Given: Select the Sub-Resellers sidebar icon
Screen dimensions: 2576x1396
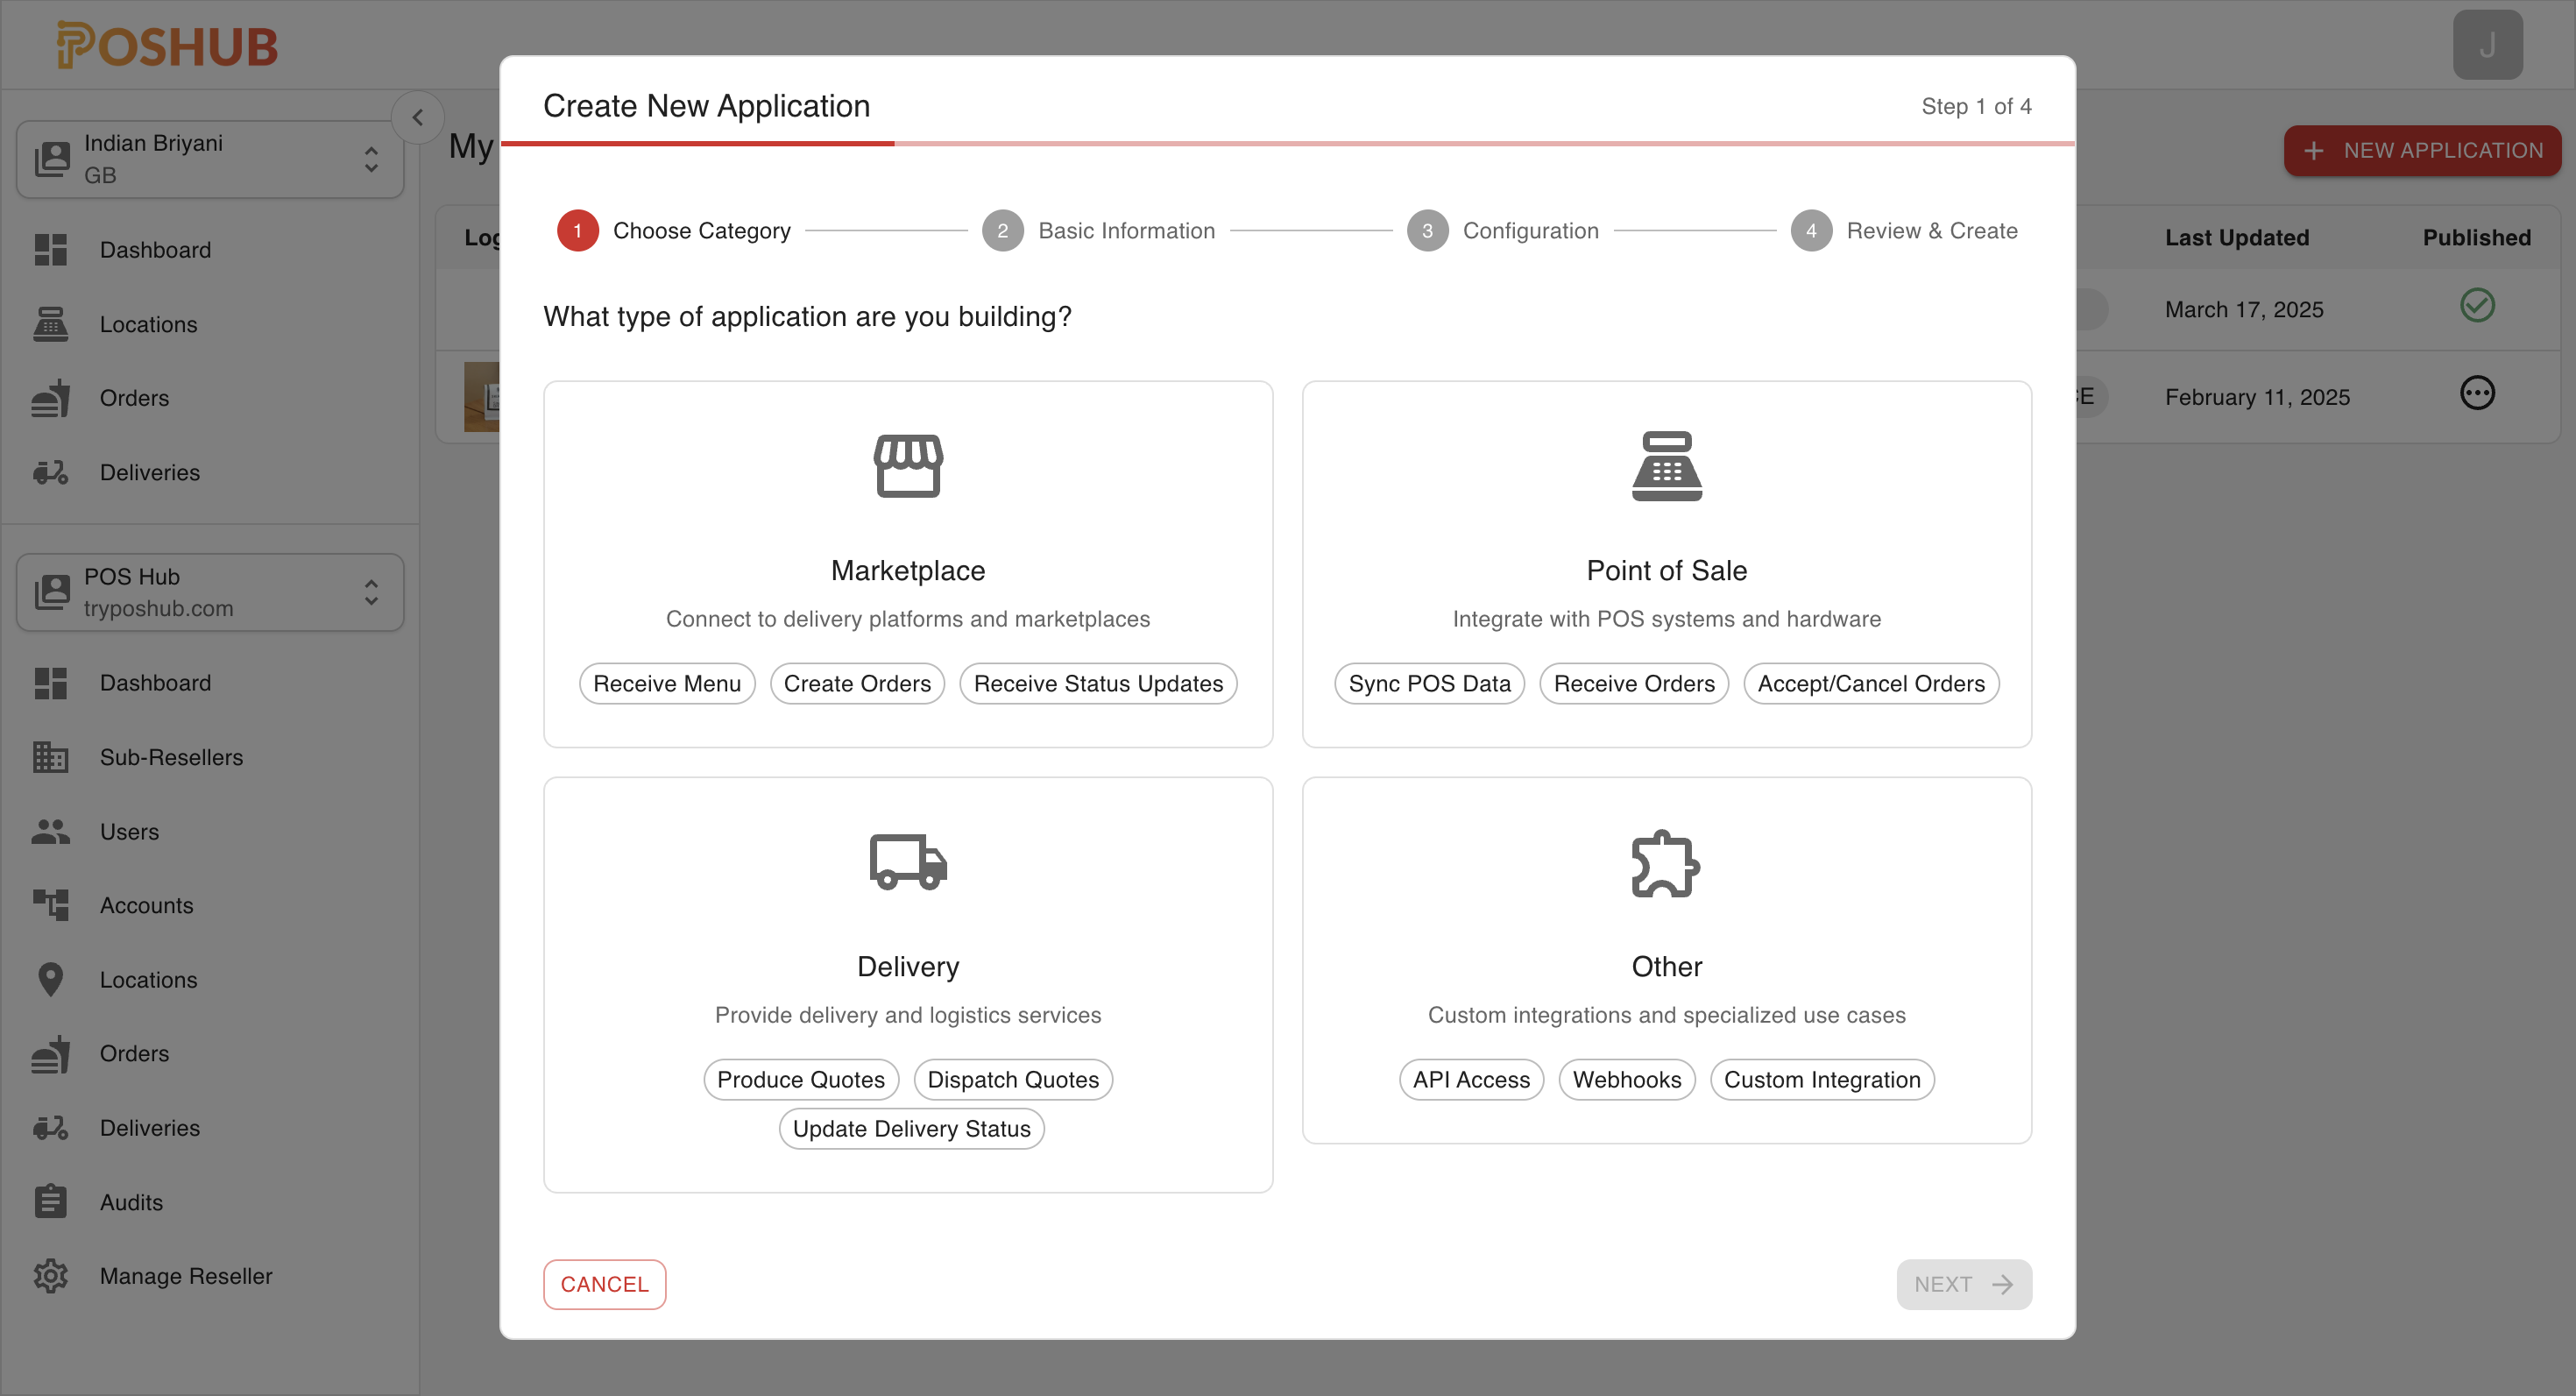Looking at the screenshot, I should (50, 757).
